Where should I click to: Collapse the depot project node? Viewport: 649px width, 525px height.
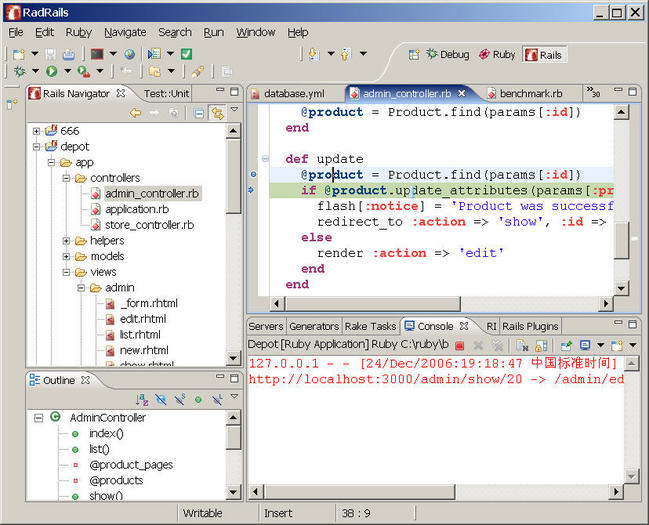tap(36, 147)
